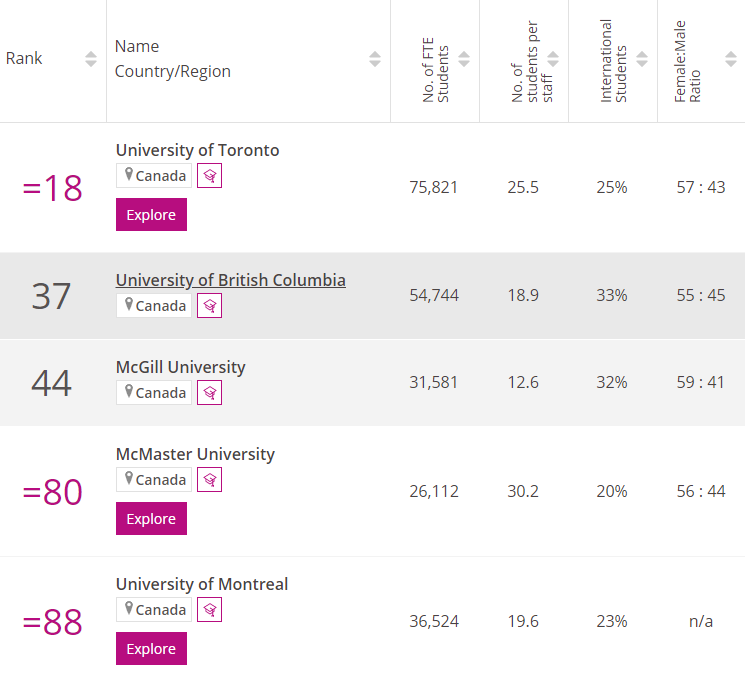Select rank =88 cell

[52, 622]
